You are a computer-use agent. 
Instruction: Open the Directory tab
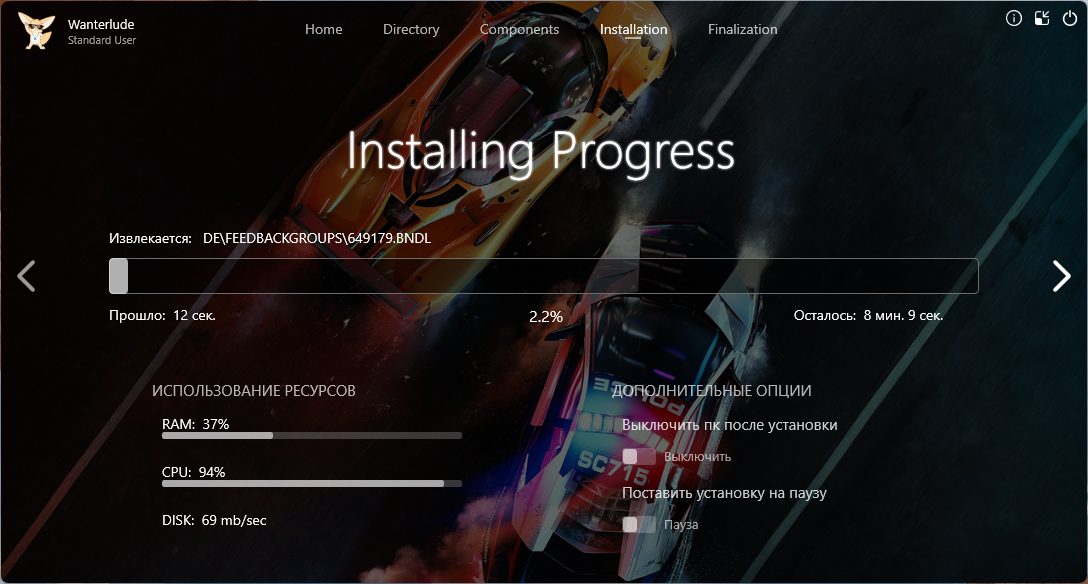pyautogui.click(x=411, y=30)
